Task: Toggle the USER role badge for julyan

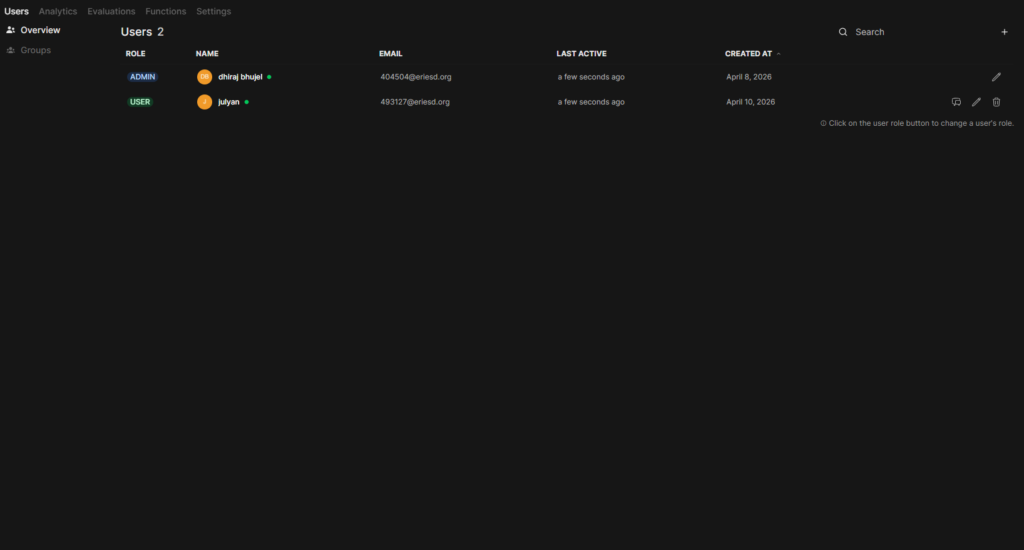Action: [140, 102]
